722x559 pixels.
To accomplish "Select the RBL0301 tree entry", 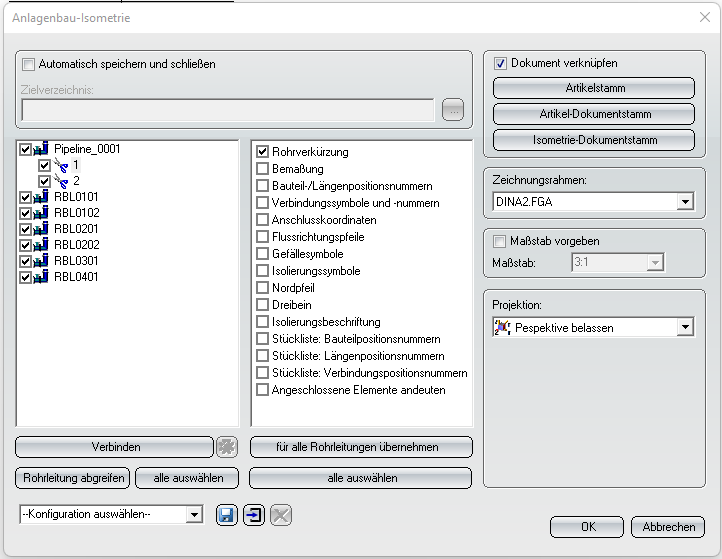I will pyautogui.click(x=76, y=261).
